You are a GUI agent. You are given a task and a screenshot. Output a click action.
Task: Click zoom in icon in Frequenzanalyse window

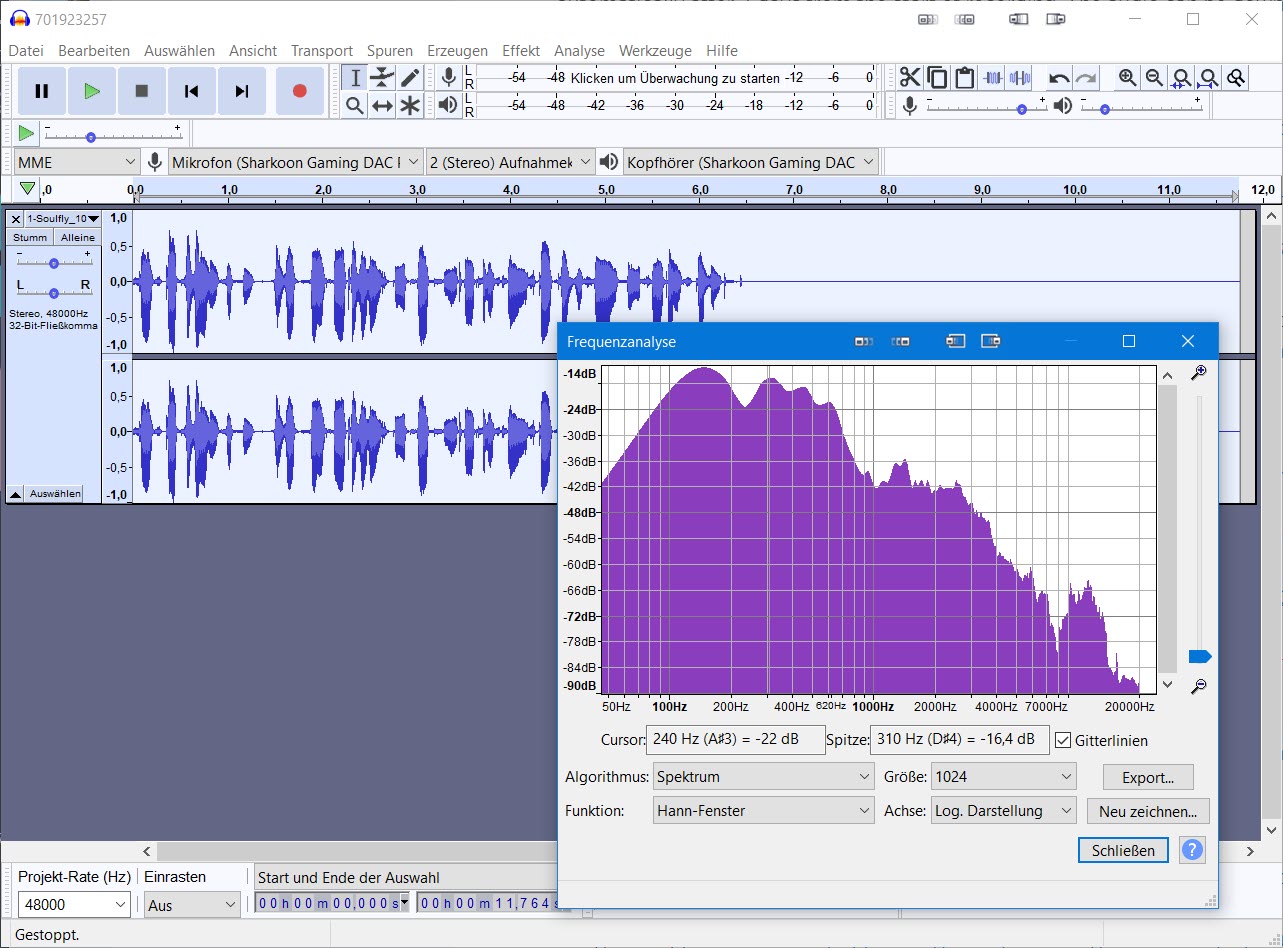1198,372
